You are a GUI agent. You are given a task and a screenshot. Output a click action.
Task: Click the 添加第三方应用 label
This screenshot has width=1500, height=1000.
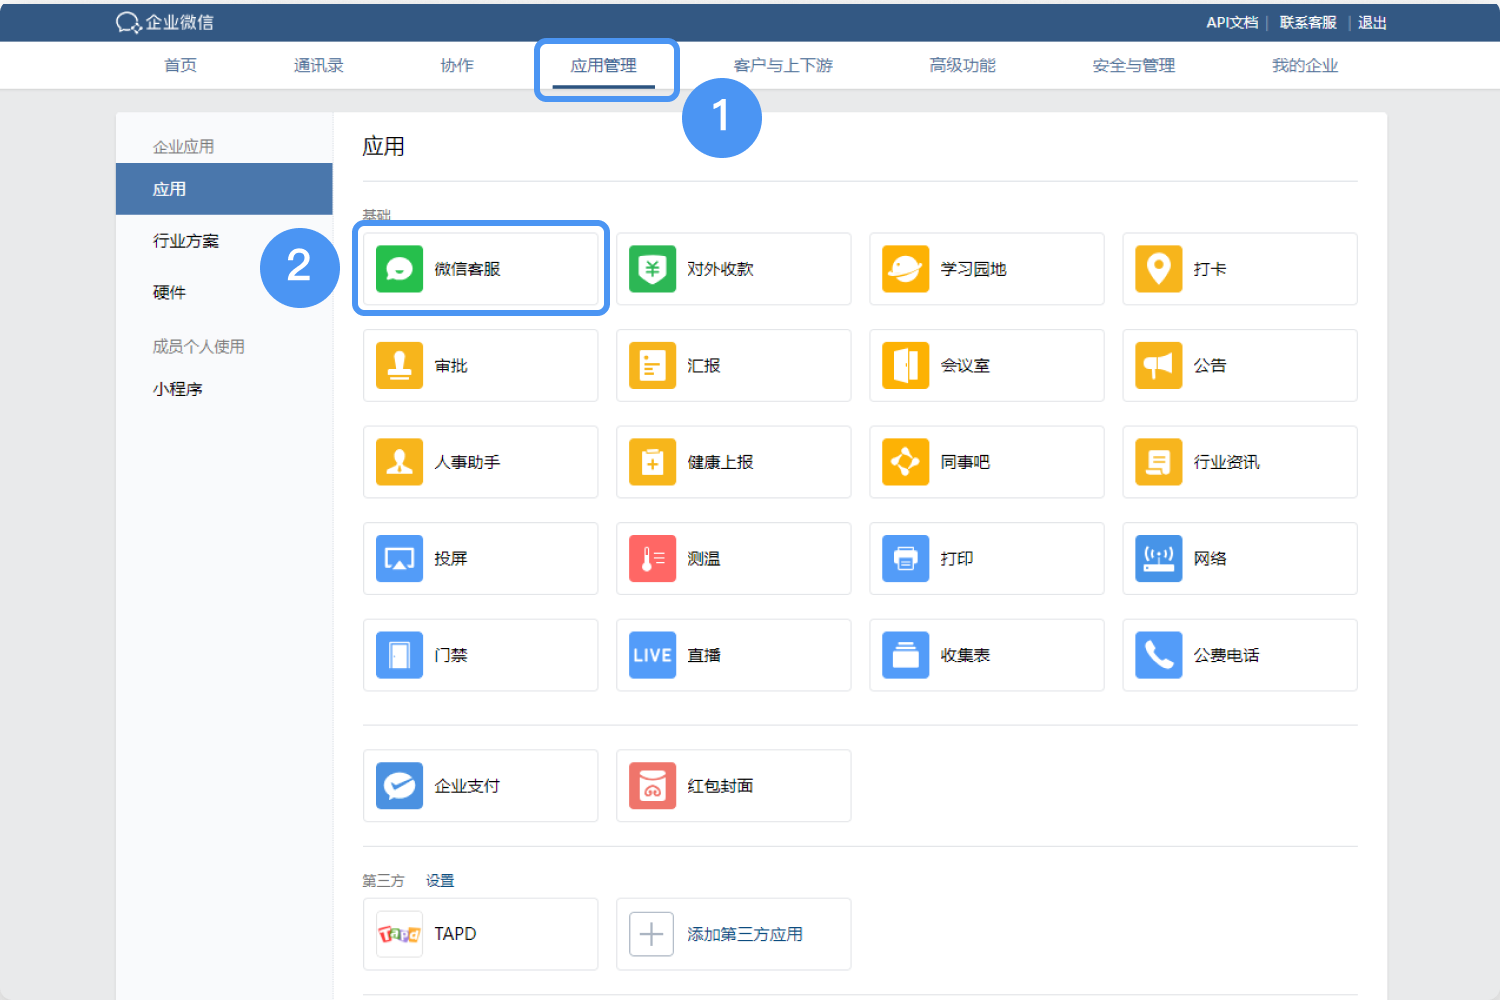pos(745,934)
